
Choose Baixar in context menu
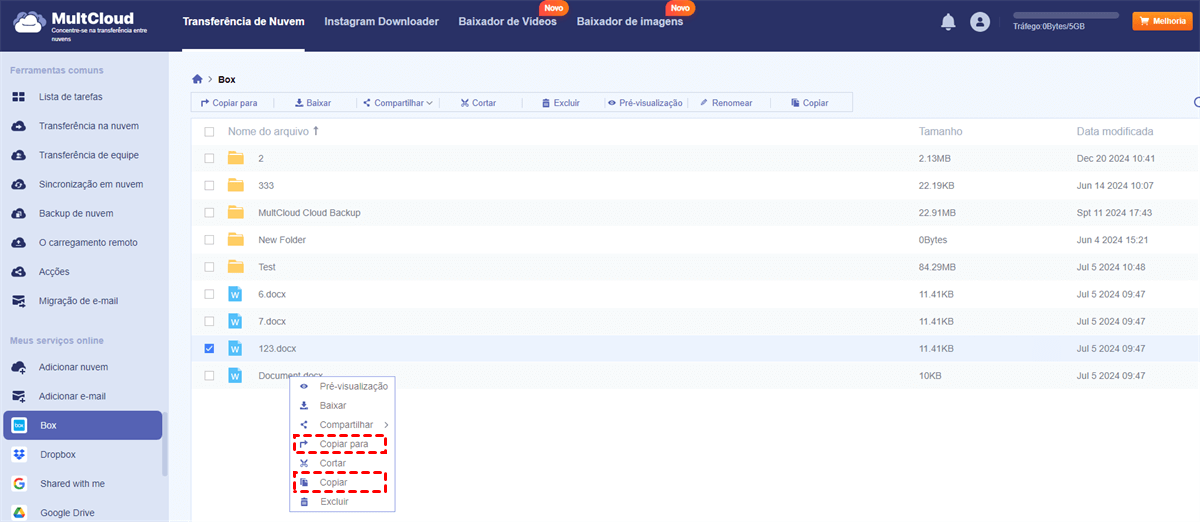pos(343,406)
